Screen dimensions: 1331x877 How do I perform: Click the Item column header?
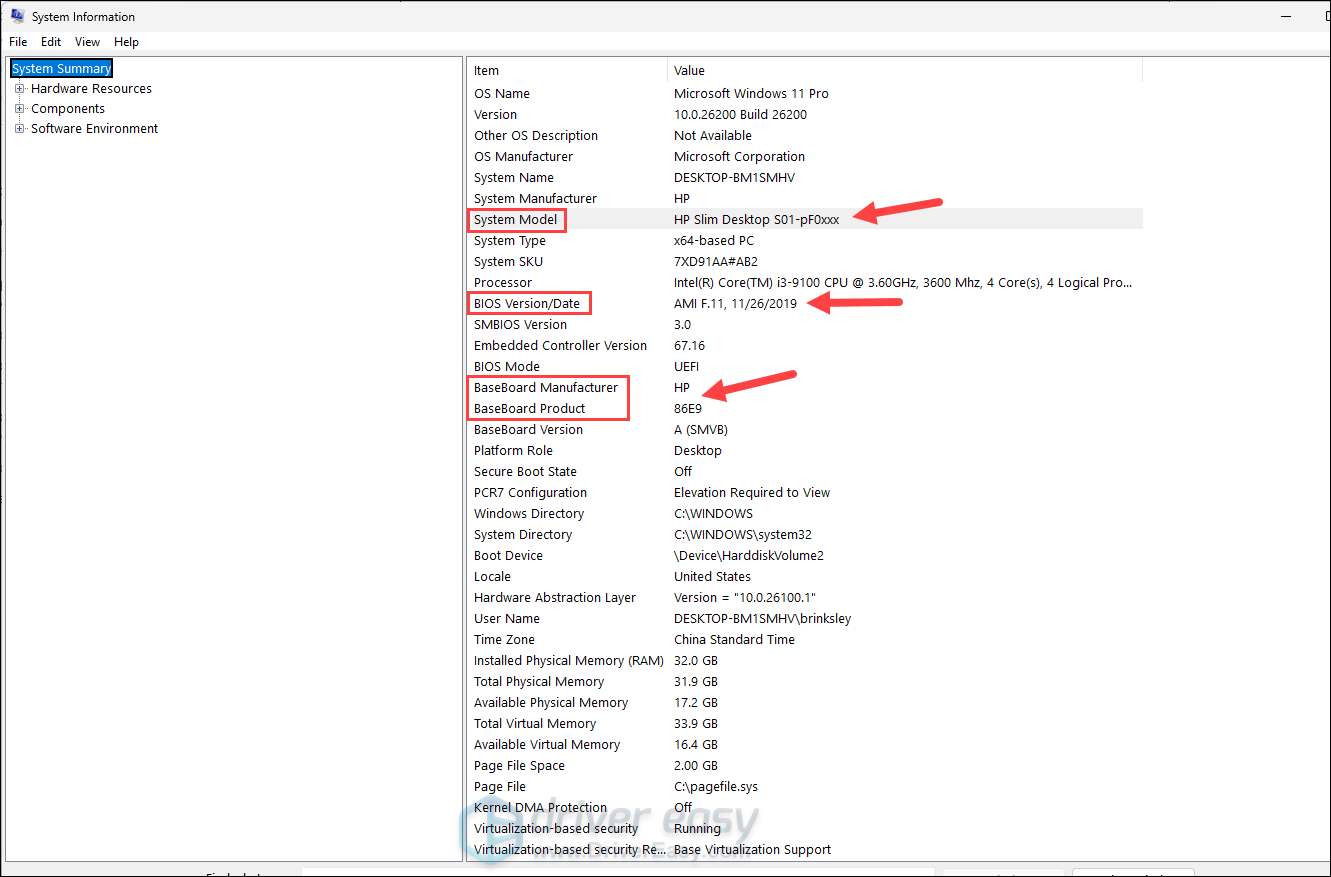pyautogui.click(x=567, y=70)
